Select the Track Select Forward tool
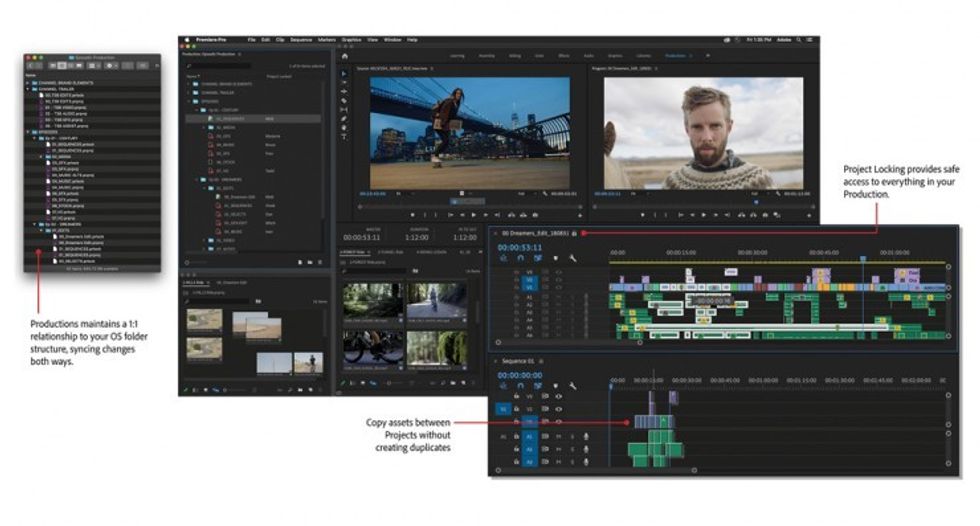 344,82
